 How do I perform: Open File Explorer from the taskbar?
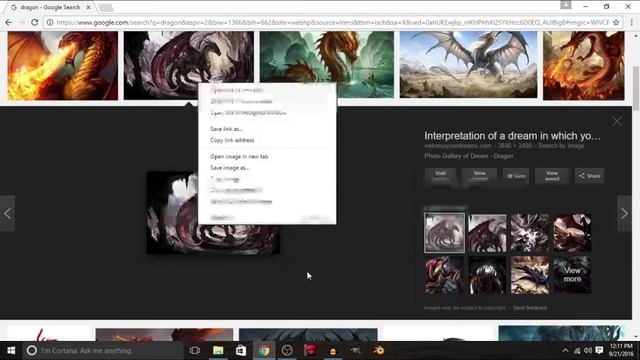coord(218,351)
